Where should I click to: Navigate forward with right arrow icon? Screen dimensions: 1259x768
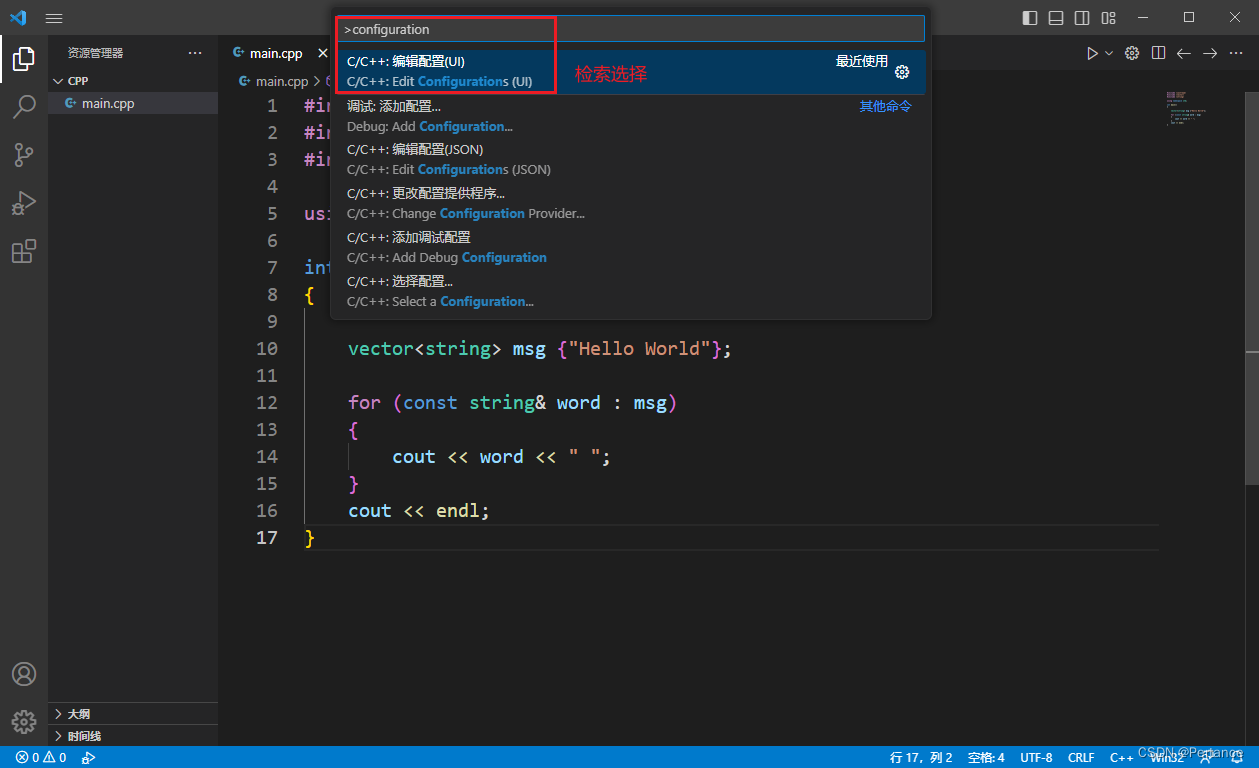coord(1210,53)
